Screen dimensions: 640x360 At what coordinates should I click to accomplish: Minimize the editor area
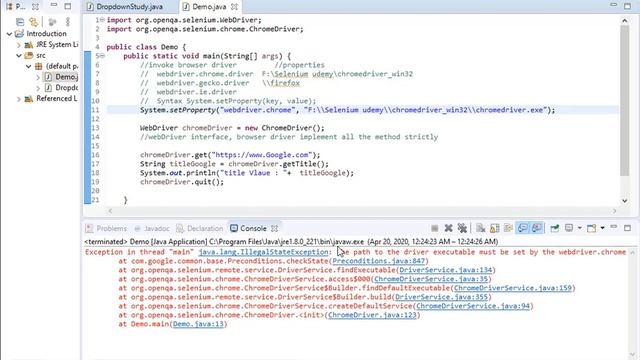click(613, 5)
